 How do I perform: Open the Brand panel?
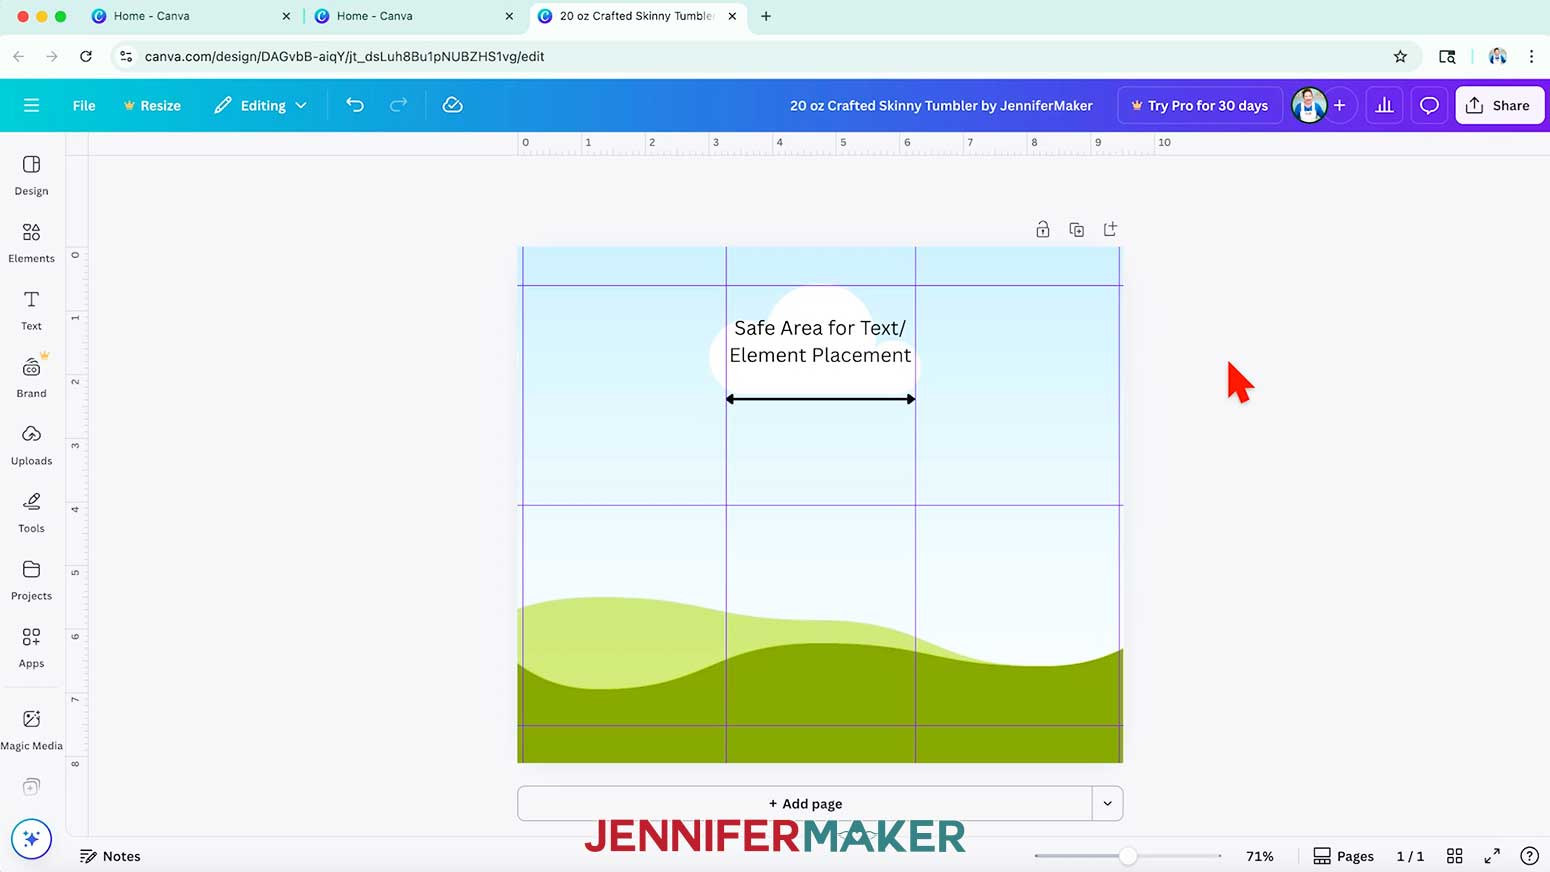point(31,378)
